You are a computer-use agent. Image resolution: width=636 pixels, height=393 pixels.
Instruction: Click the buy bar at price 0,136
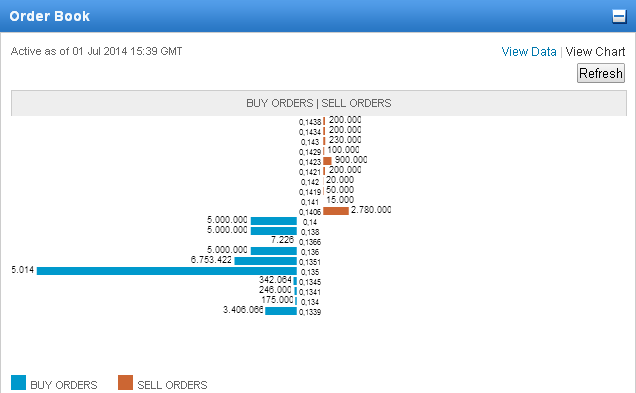274,251
